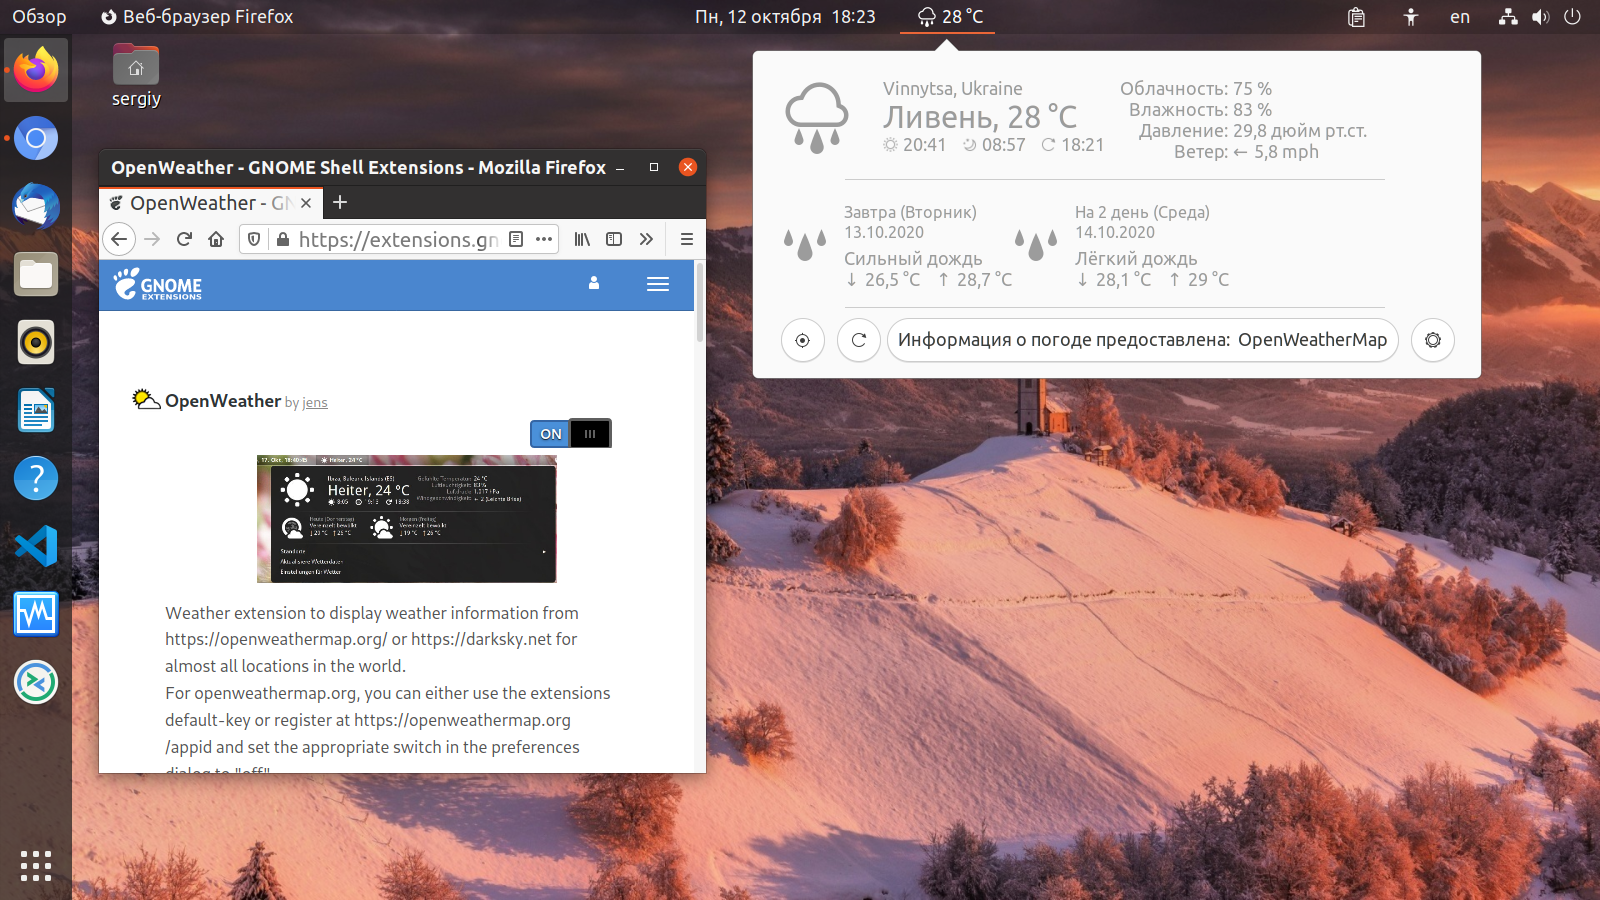
Task: Click the current weather Ливень, 28 °C
Action: (980, 117)
